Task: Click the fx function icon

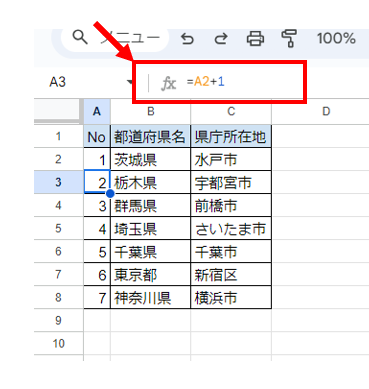Action: click(x=168, y=83)
